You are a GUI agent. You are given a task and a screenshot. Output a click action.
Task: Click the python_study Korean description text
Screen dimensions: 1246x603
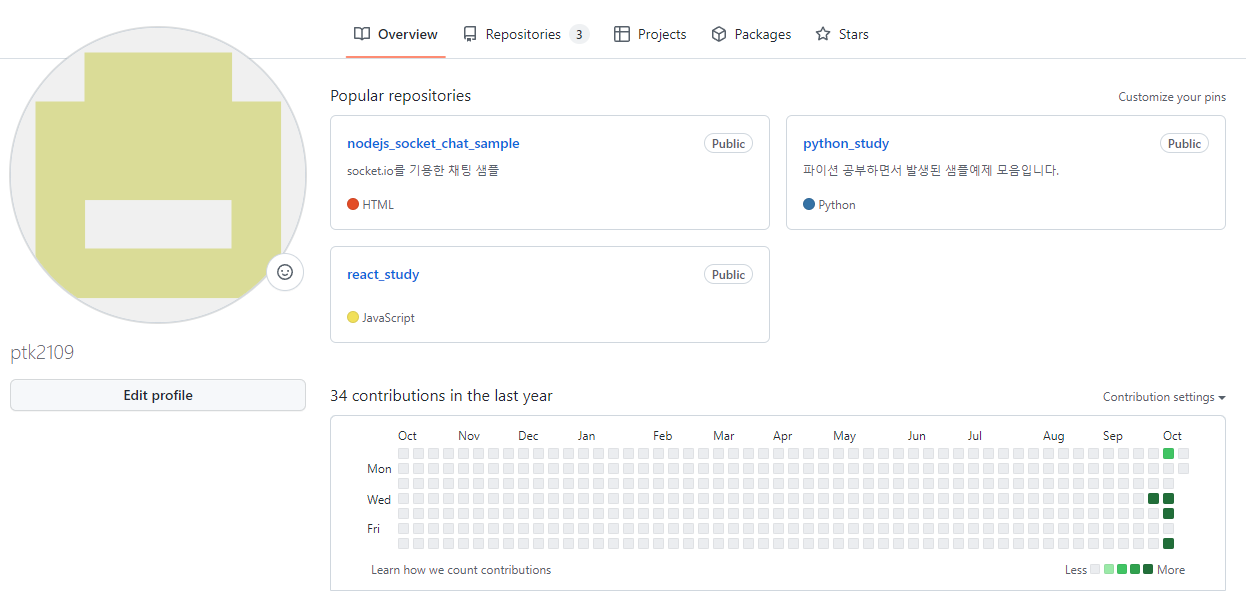point(930,170)
